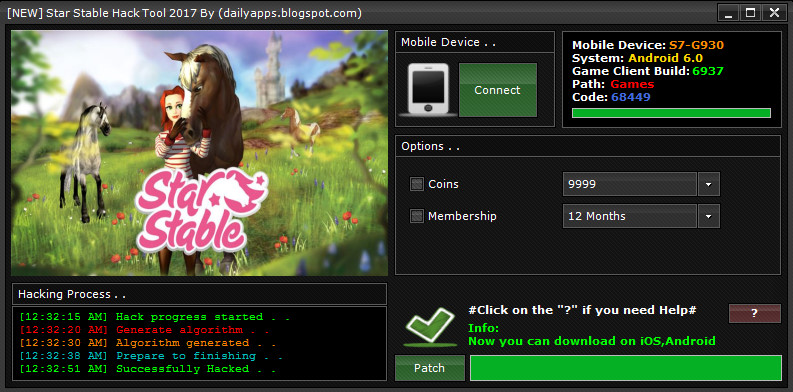The image size is (793, 392).
Task: Click the Mobile Device panel header
Action: 475,42
